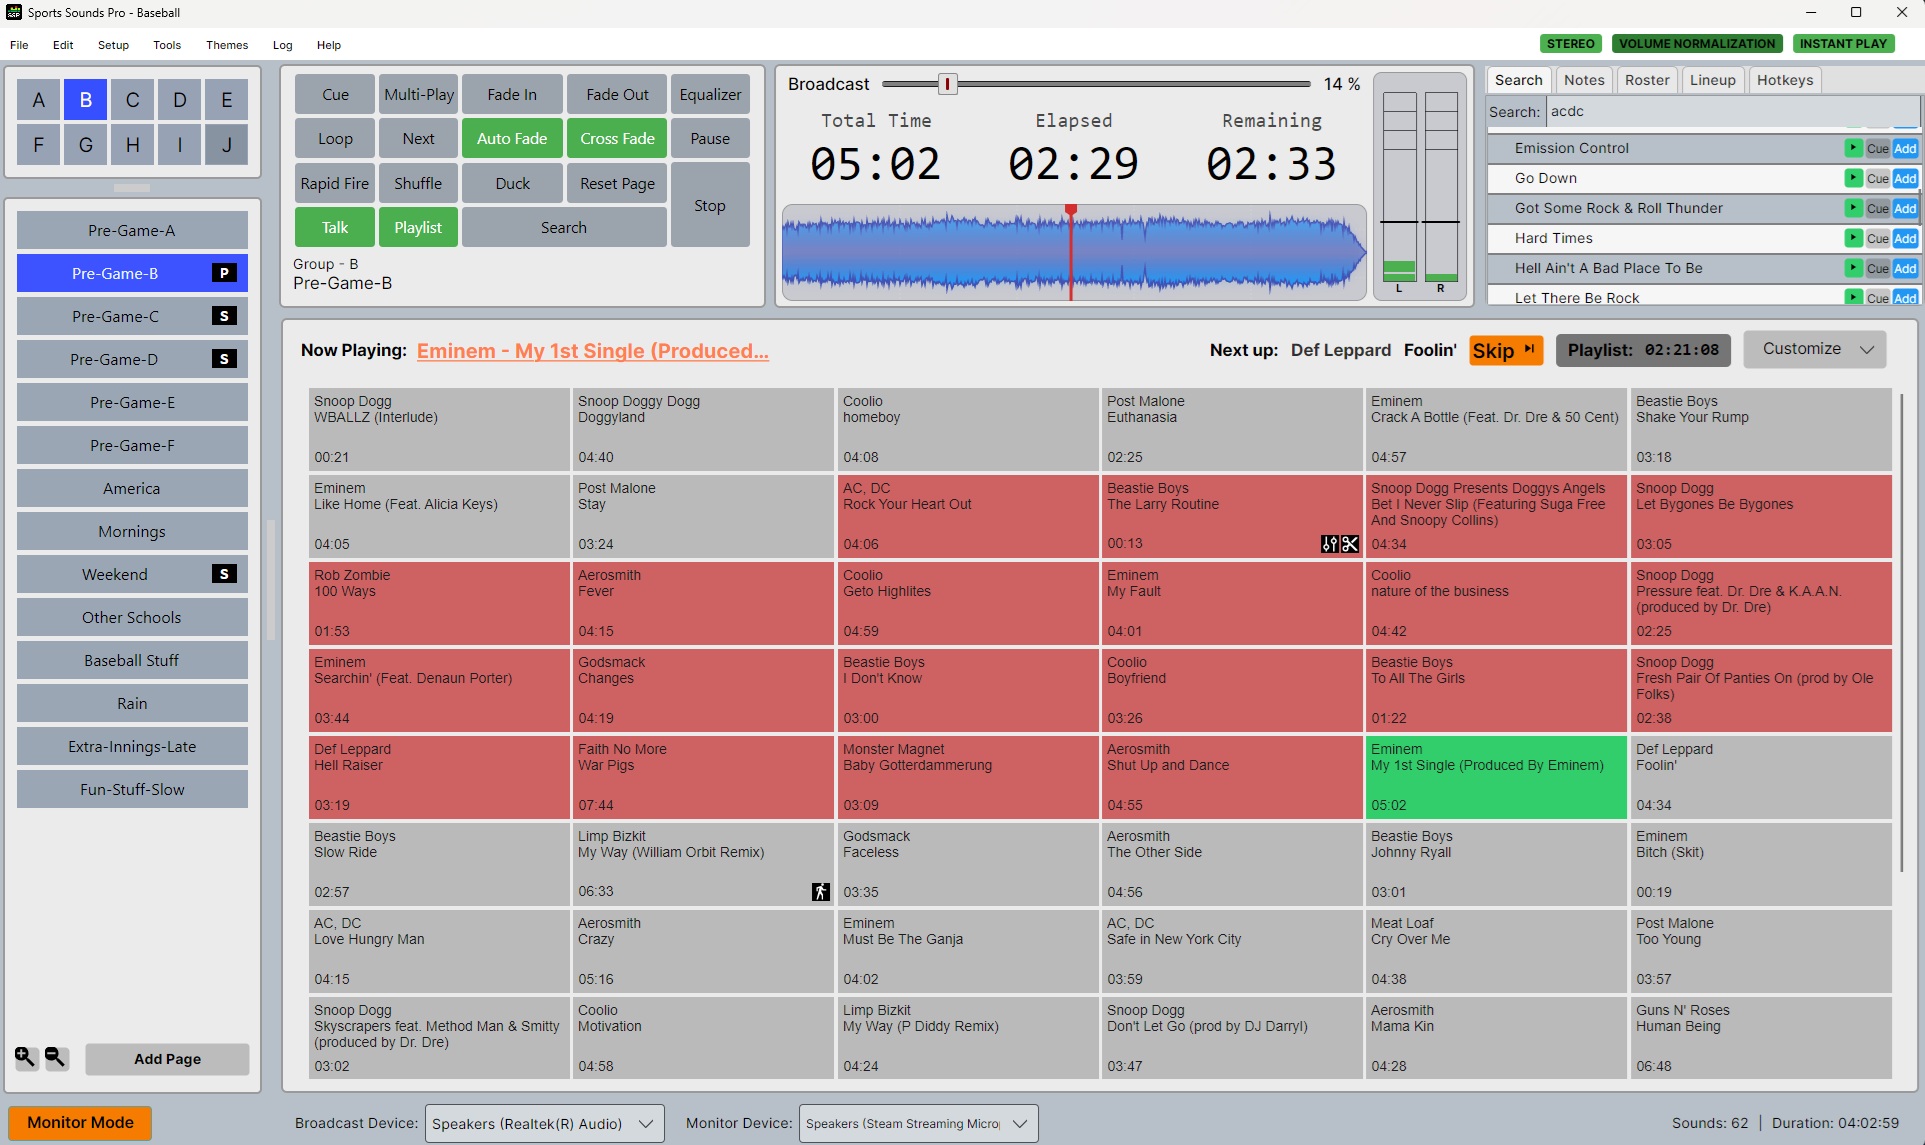Image resolution: width=1925 pixels, height=1145 pixels.
Task: Switch to the Notes tab
Action: tap(1584, 80)
